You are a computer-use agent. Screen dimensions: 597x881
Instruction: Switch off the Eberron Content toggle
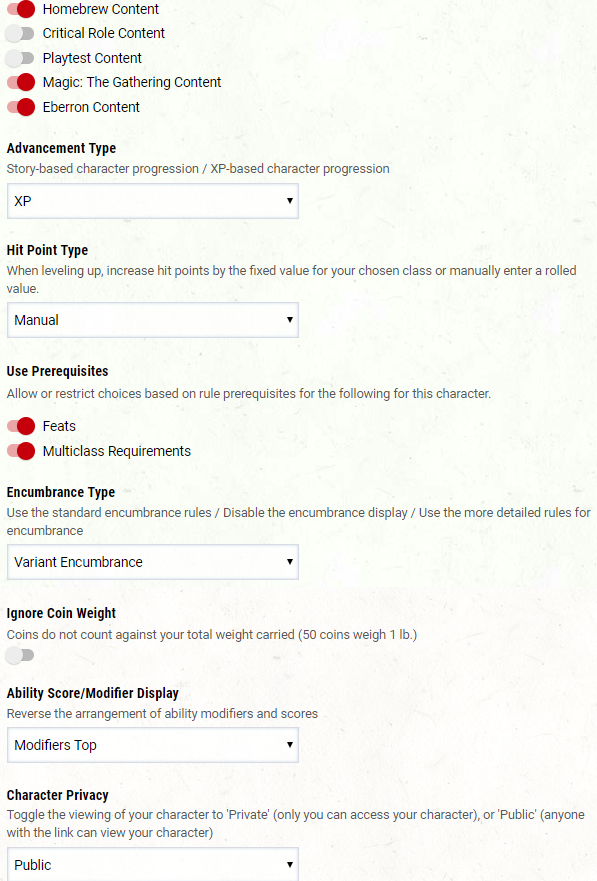click(x=21, y=107)
